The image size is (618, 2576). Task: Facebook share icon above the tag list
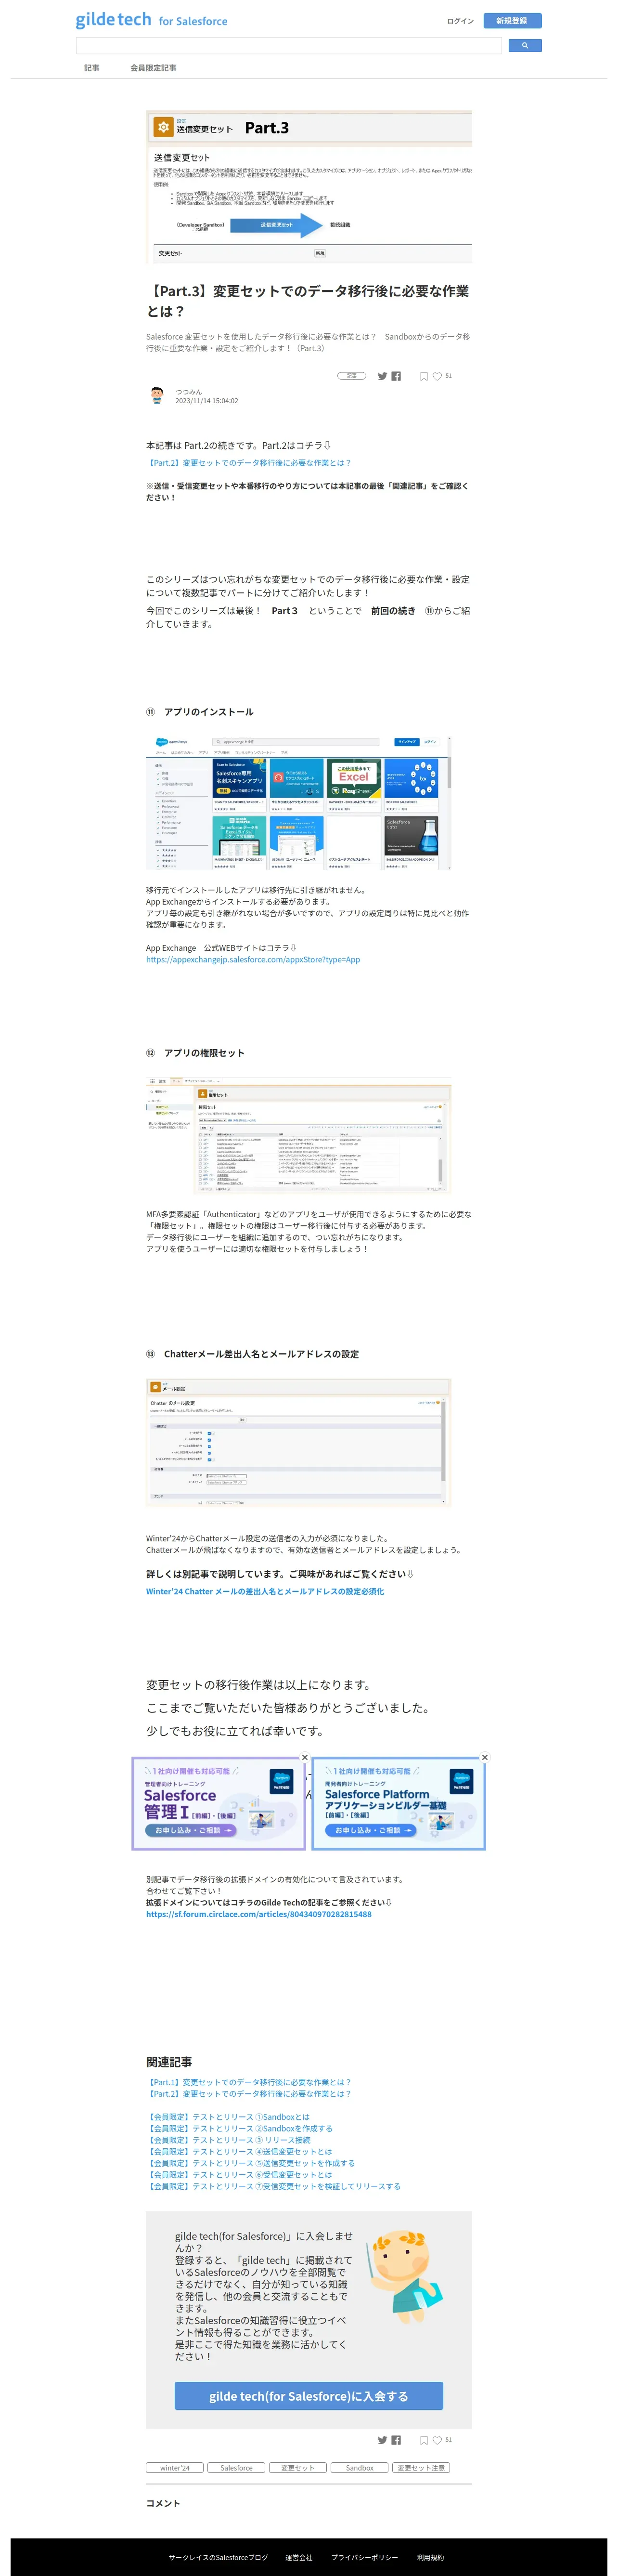pyautogui.click(x=396, y=2440)
